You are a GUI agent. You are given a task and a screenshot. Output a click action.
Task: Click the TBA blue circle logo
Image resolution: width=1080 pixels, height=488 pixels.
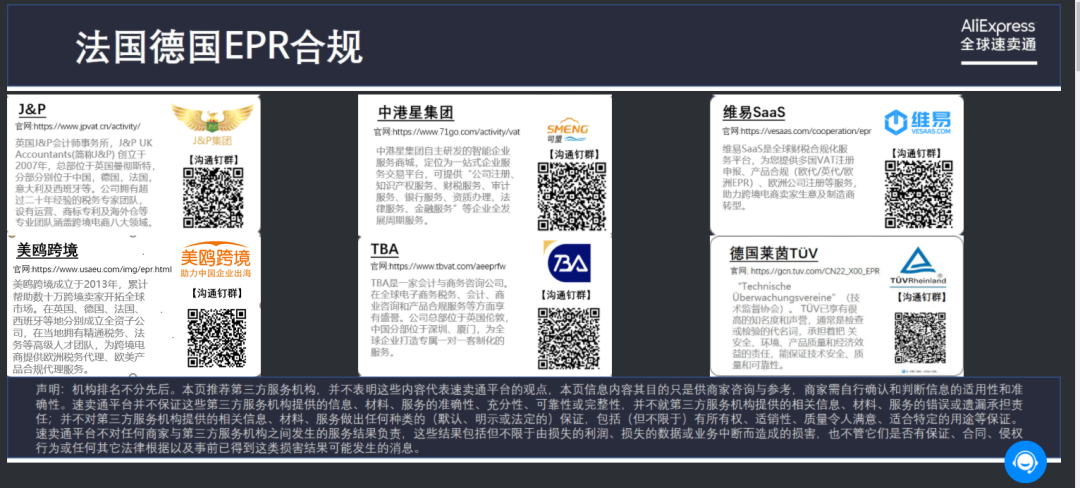pyautogui.click(x=568, y=262)
